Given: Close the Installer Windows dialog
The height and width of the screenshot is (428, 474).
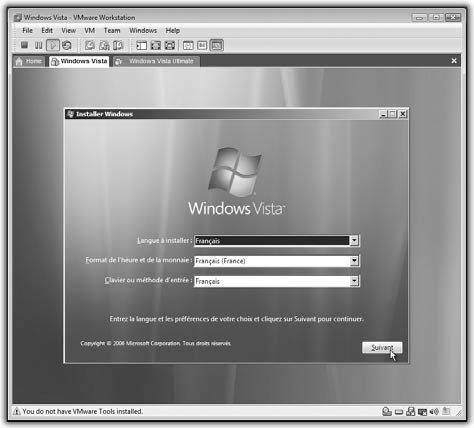Looking at the screenshot, I should pos(403,114).
